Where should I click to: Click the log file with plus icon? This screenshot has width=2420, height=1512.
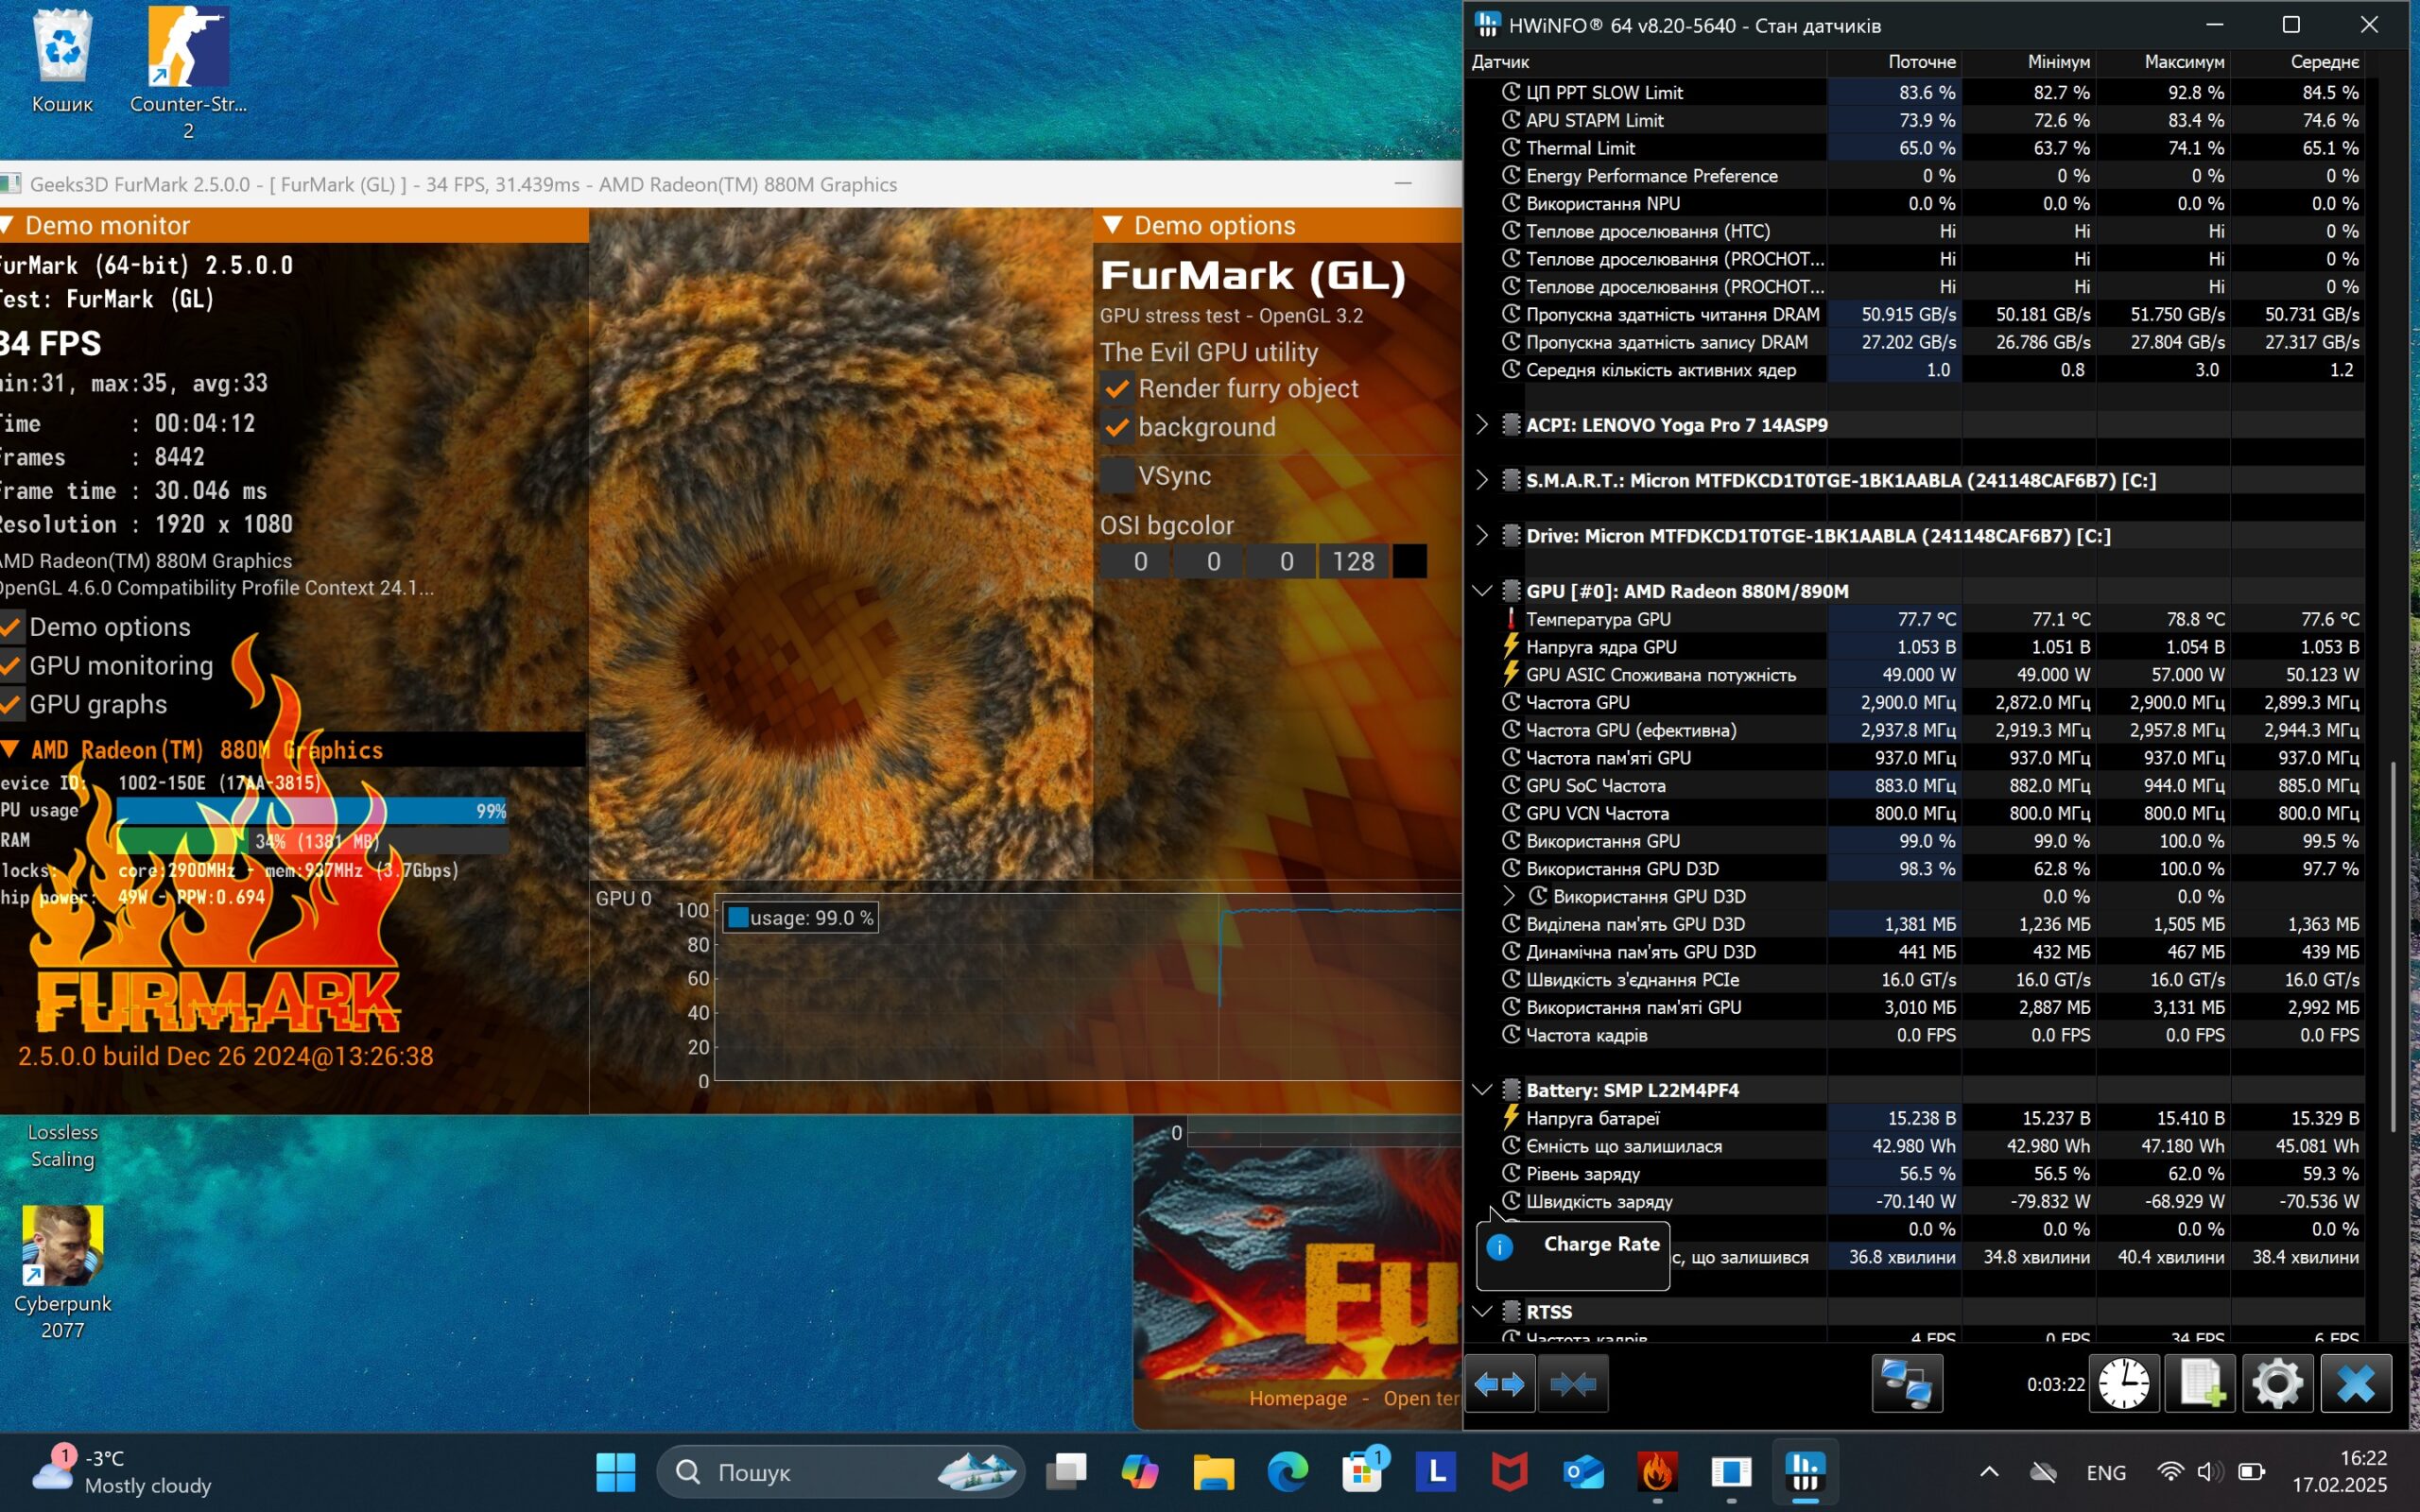tap(2199, 1384)
